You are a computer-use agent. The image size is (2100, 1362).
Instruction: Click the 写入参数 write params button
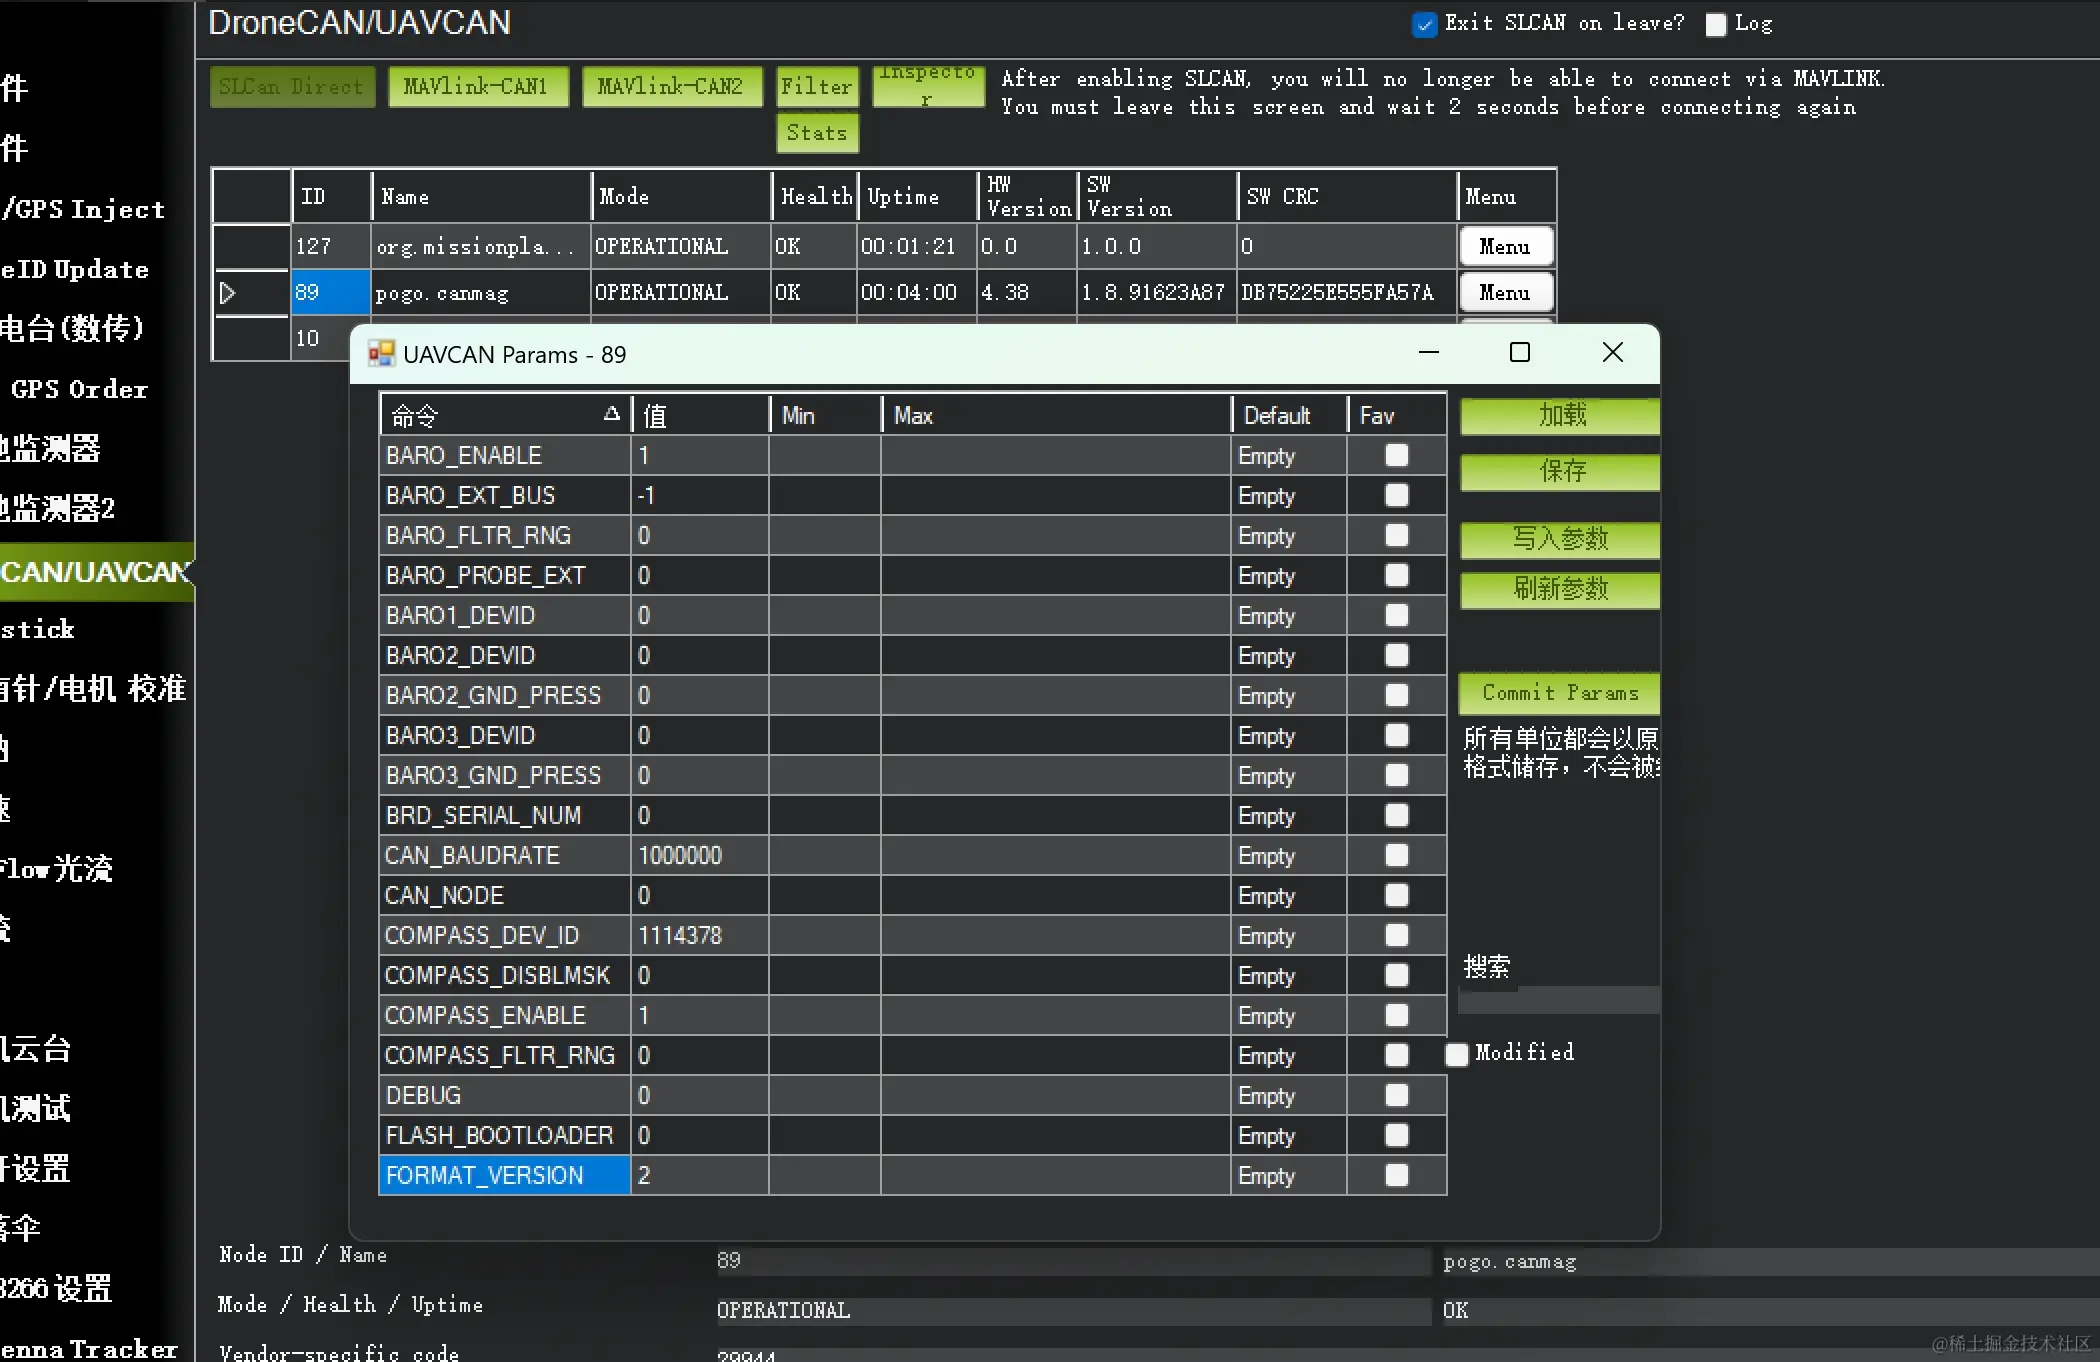[1559, 539]
